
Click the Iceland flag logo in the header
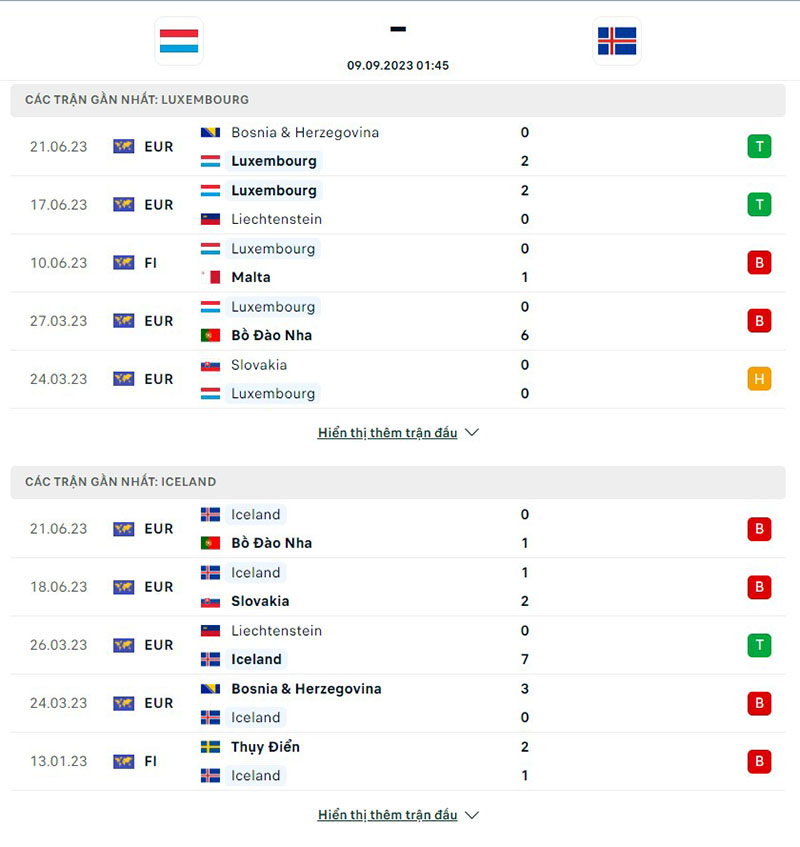click(617, 41)
